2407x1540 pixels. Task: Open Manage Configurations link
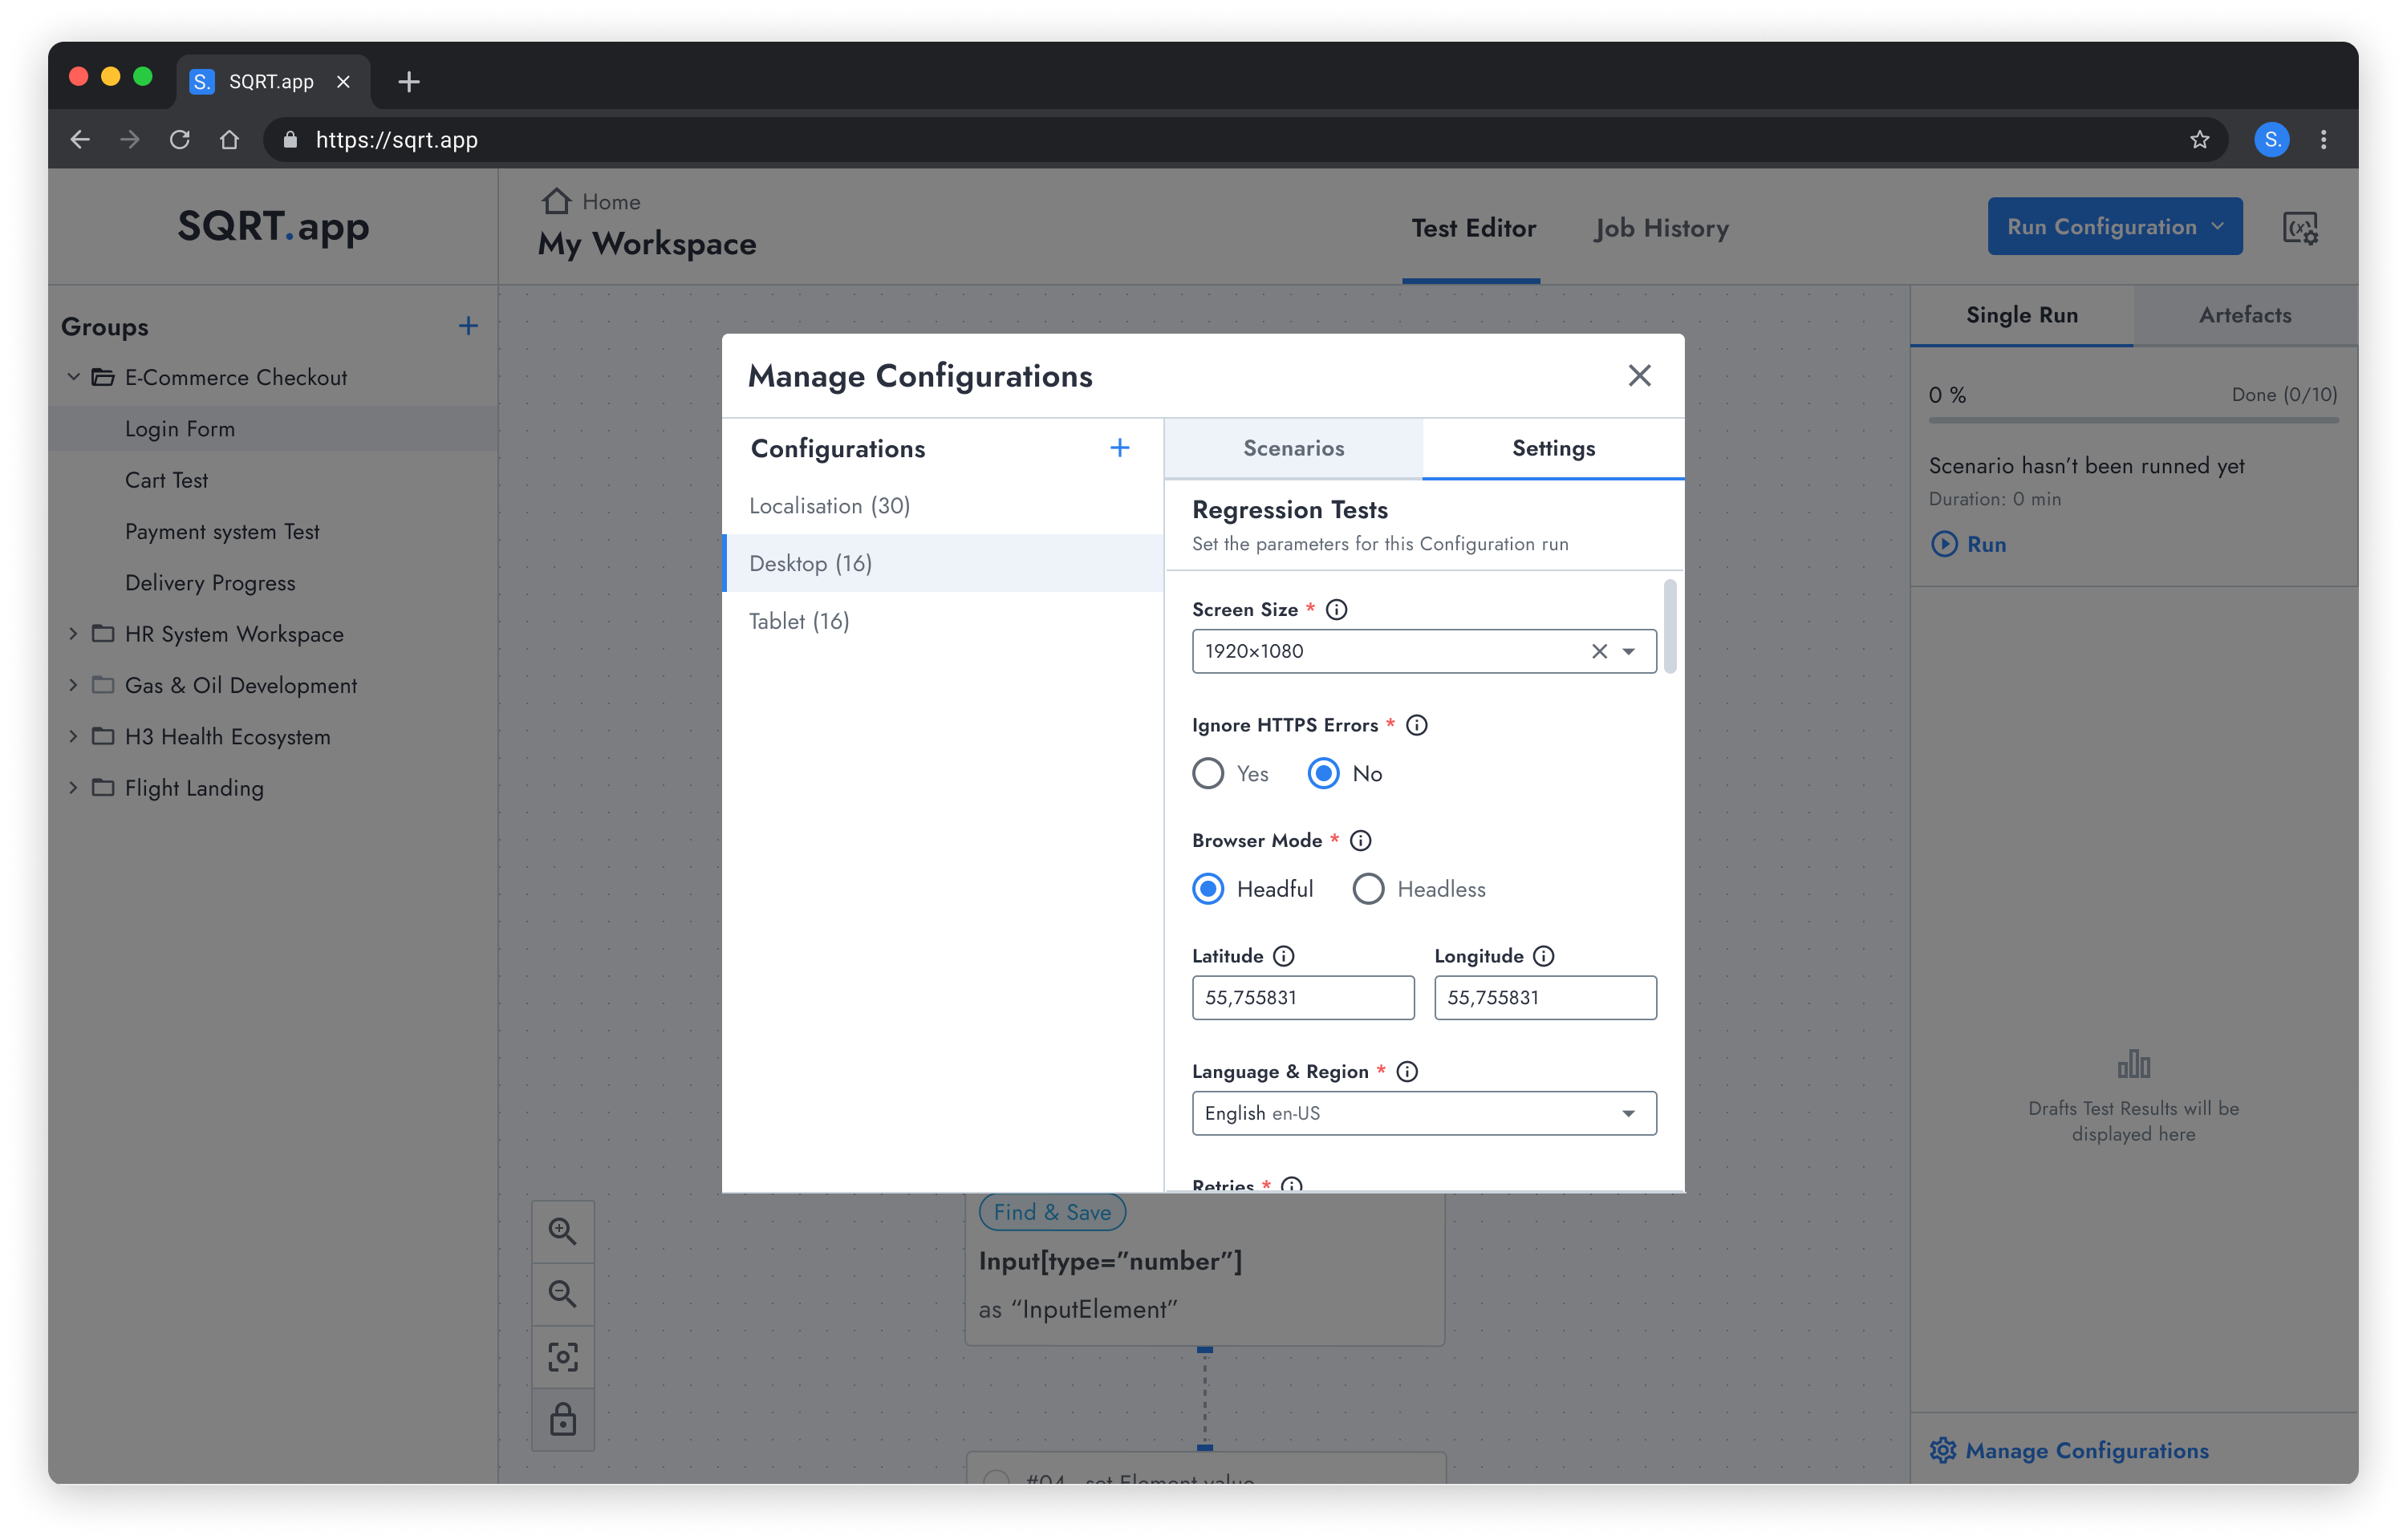2086,1451
